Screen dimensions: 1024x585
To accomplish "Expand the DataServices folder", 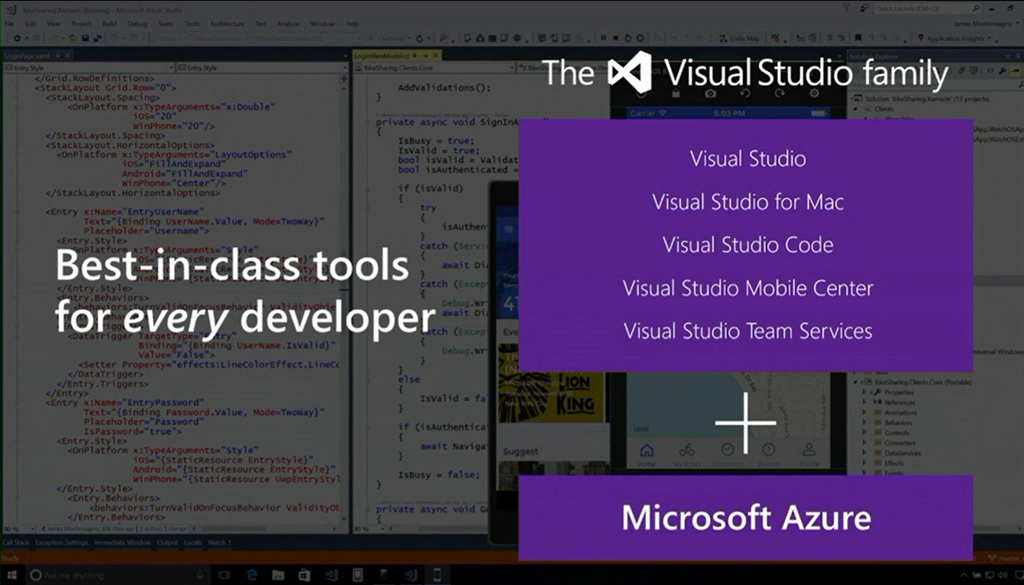I will [x=865, y=452].
